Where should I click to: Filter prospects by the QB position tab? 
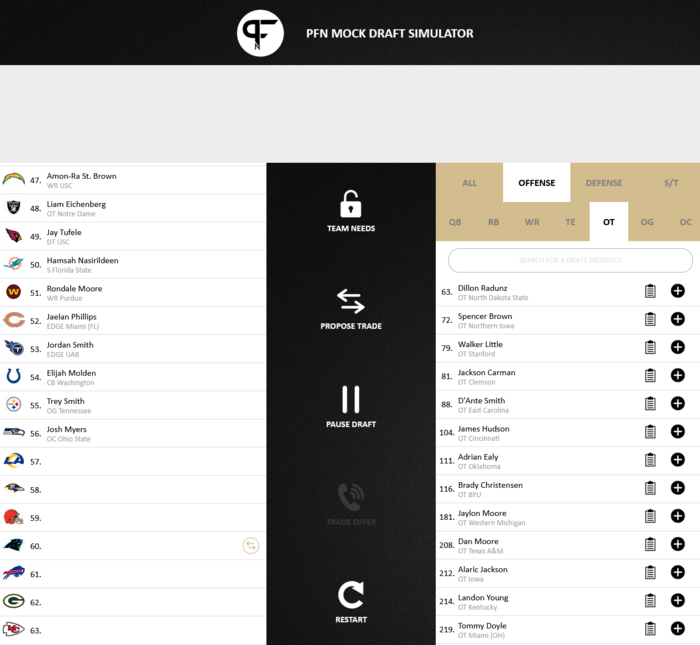pyautogui.click(x=455, y=222)
